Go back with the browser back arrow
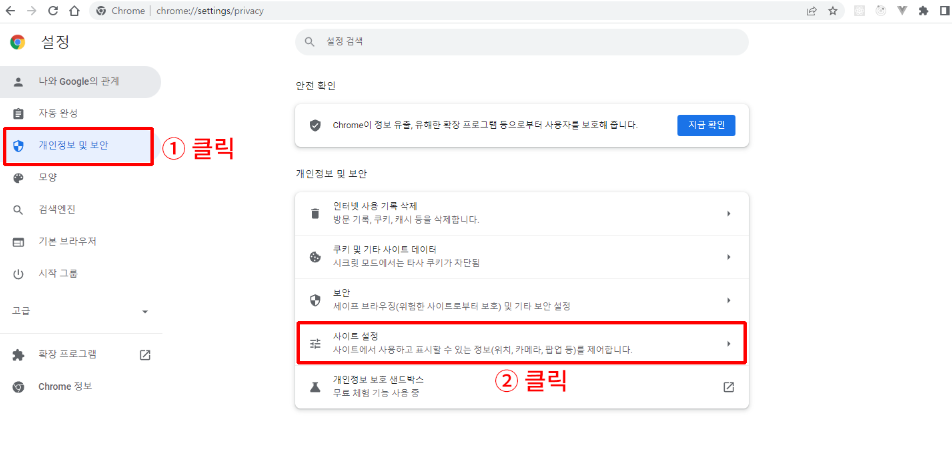Viewport: 952px width, 466px height. point(10,11)
